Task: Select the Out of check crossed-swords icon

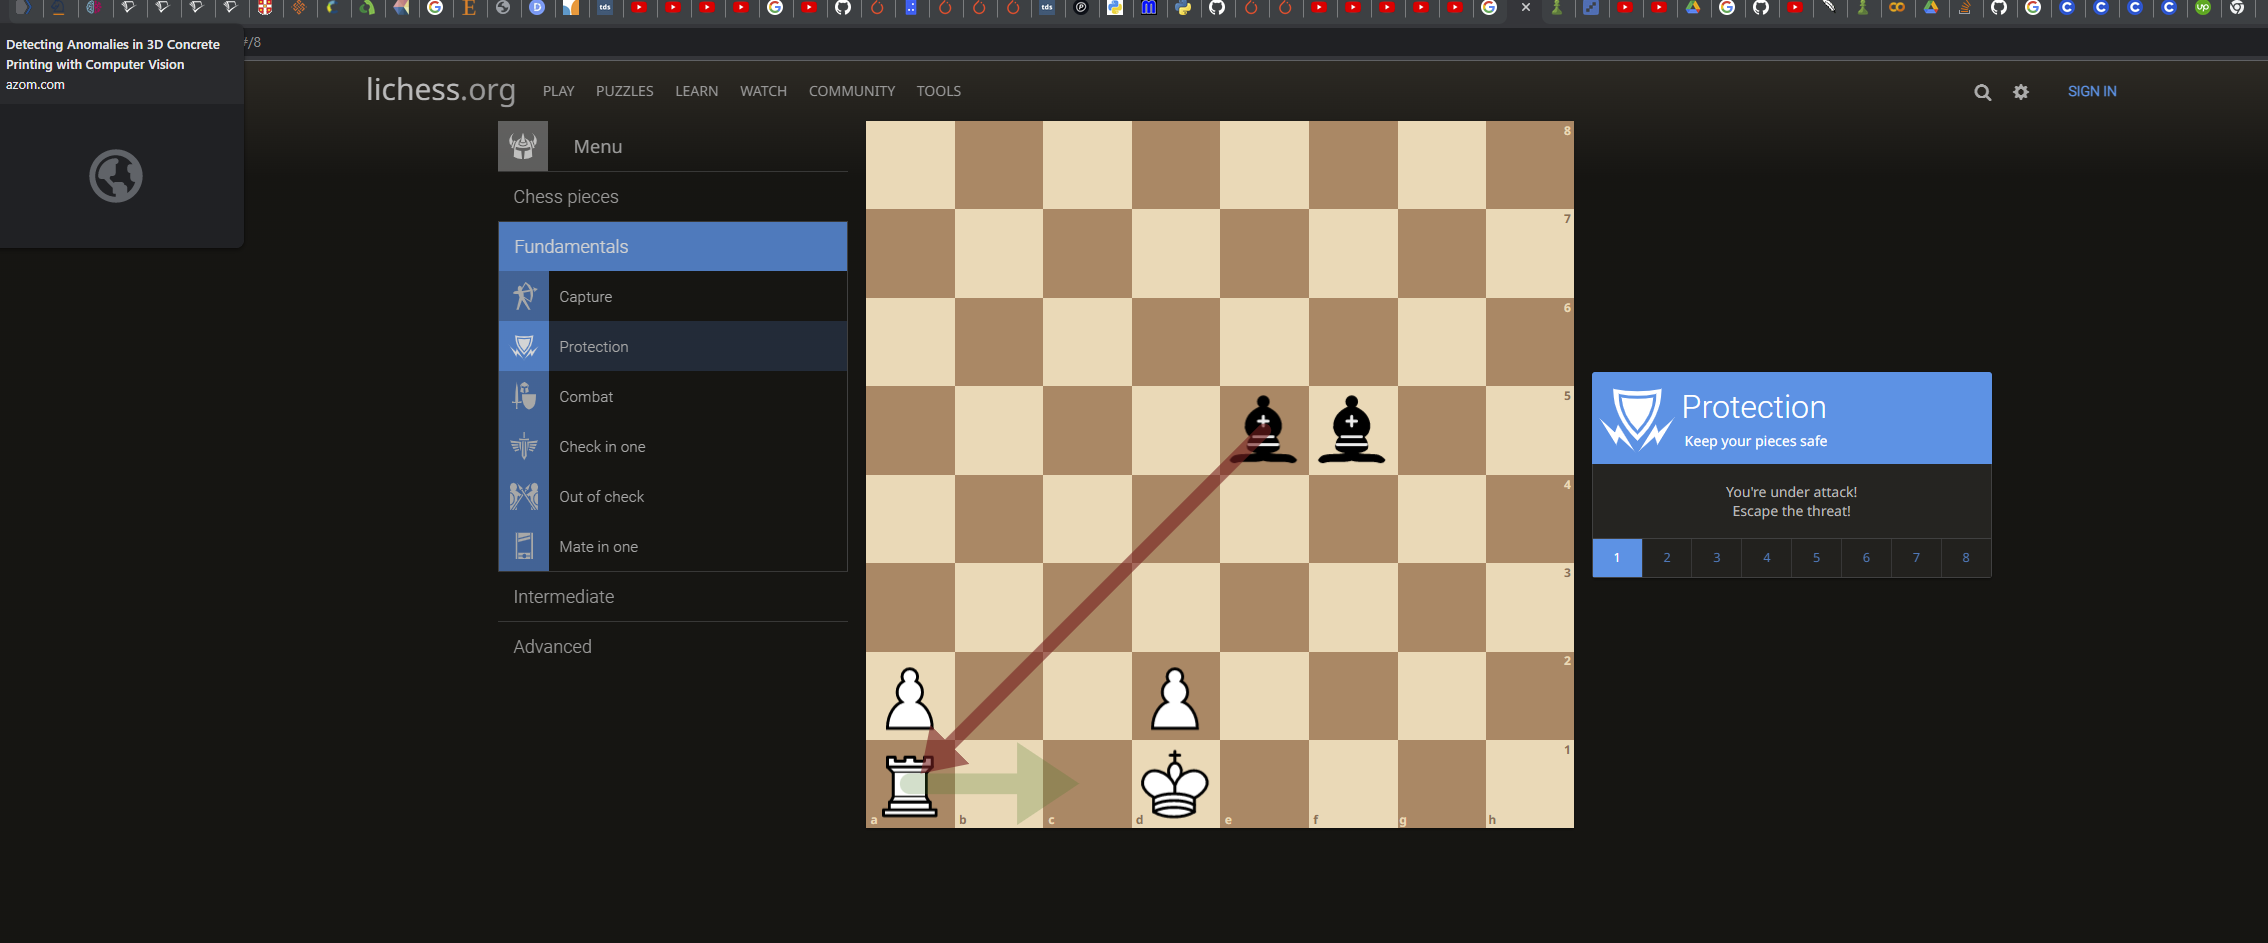Action: [x=523, y=496]
